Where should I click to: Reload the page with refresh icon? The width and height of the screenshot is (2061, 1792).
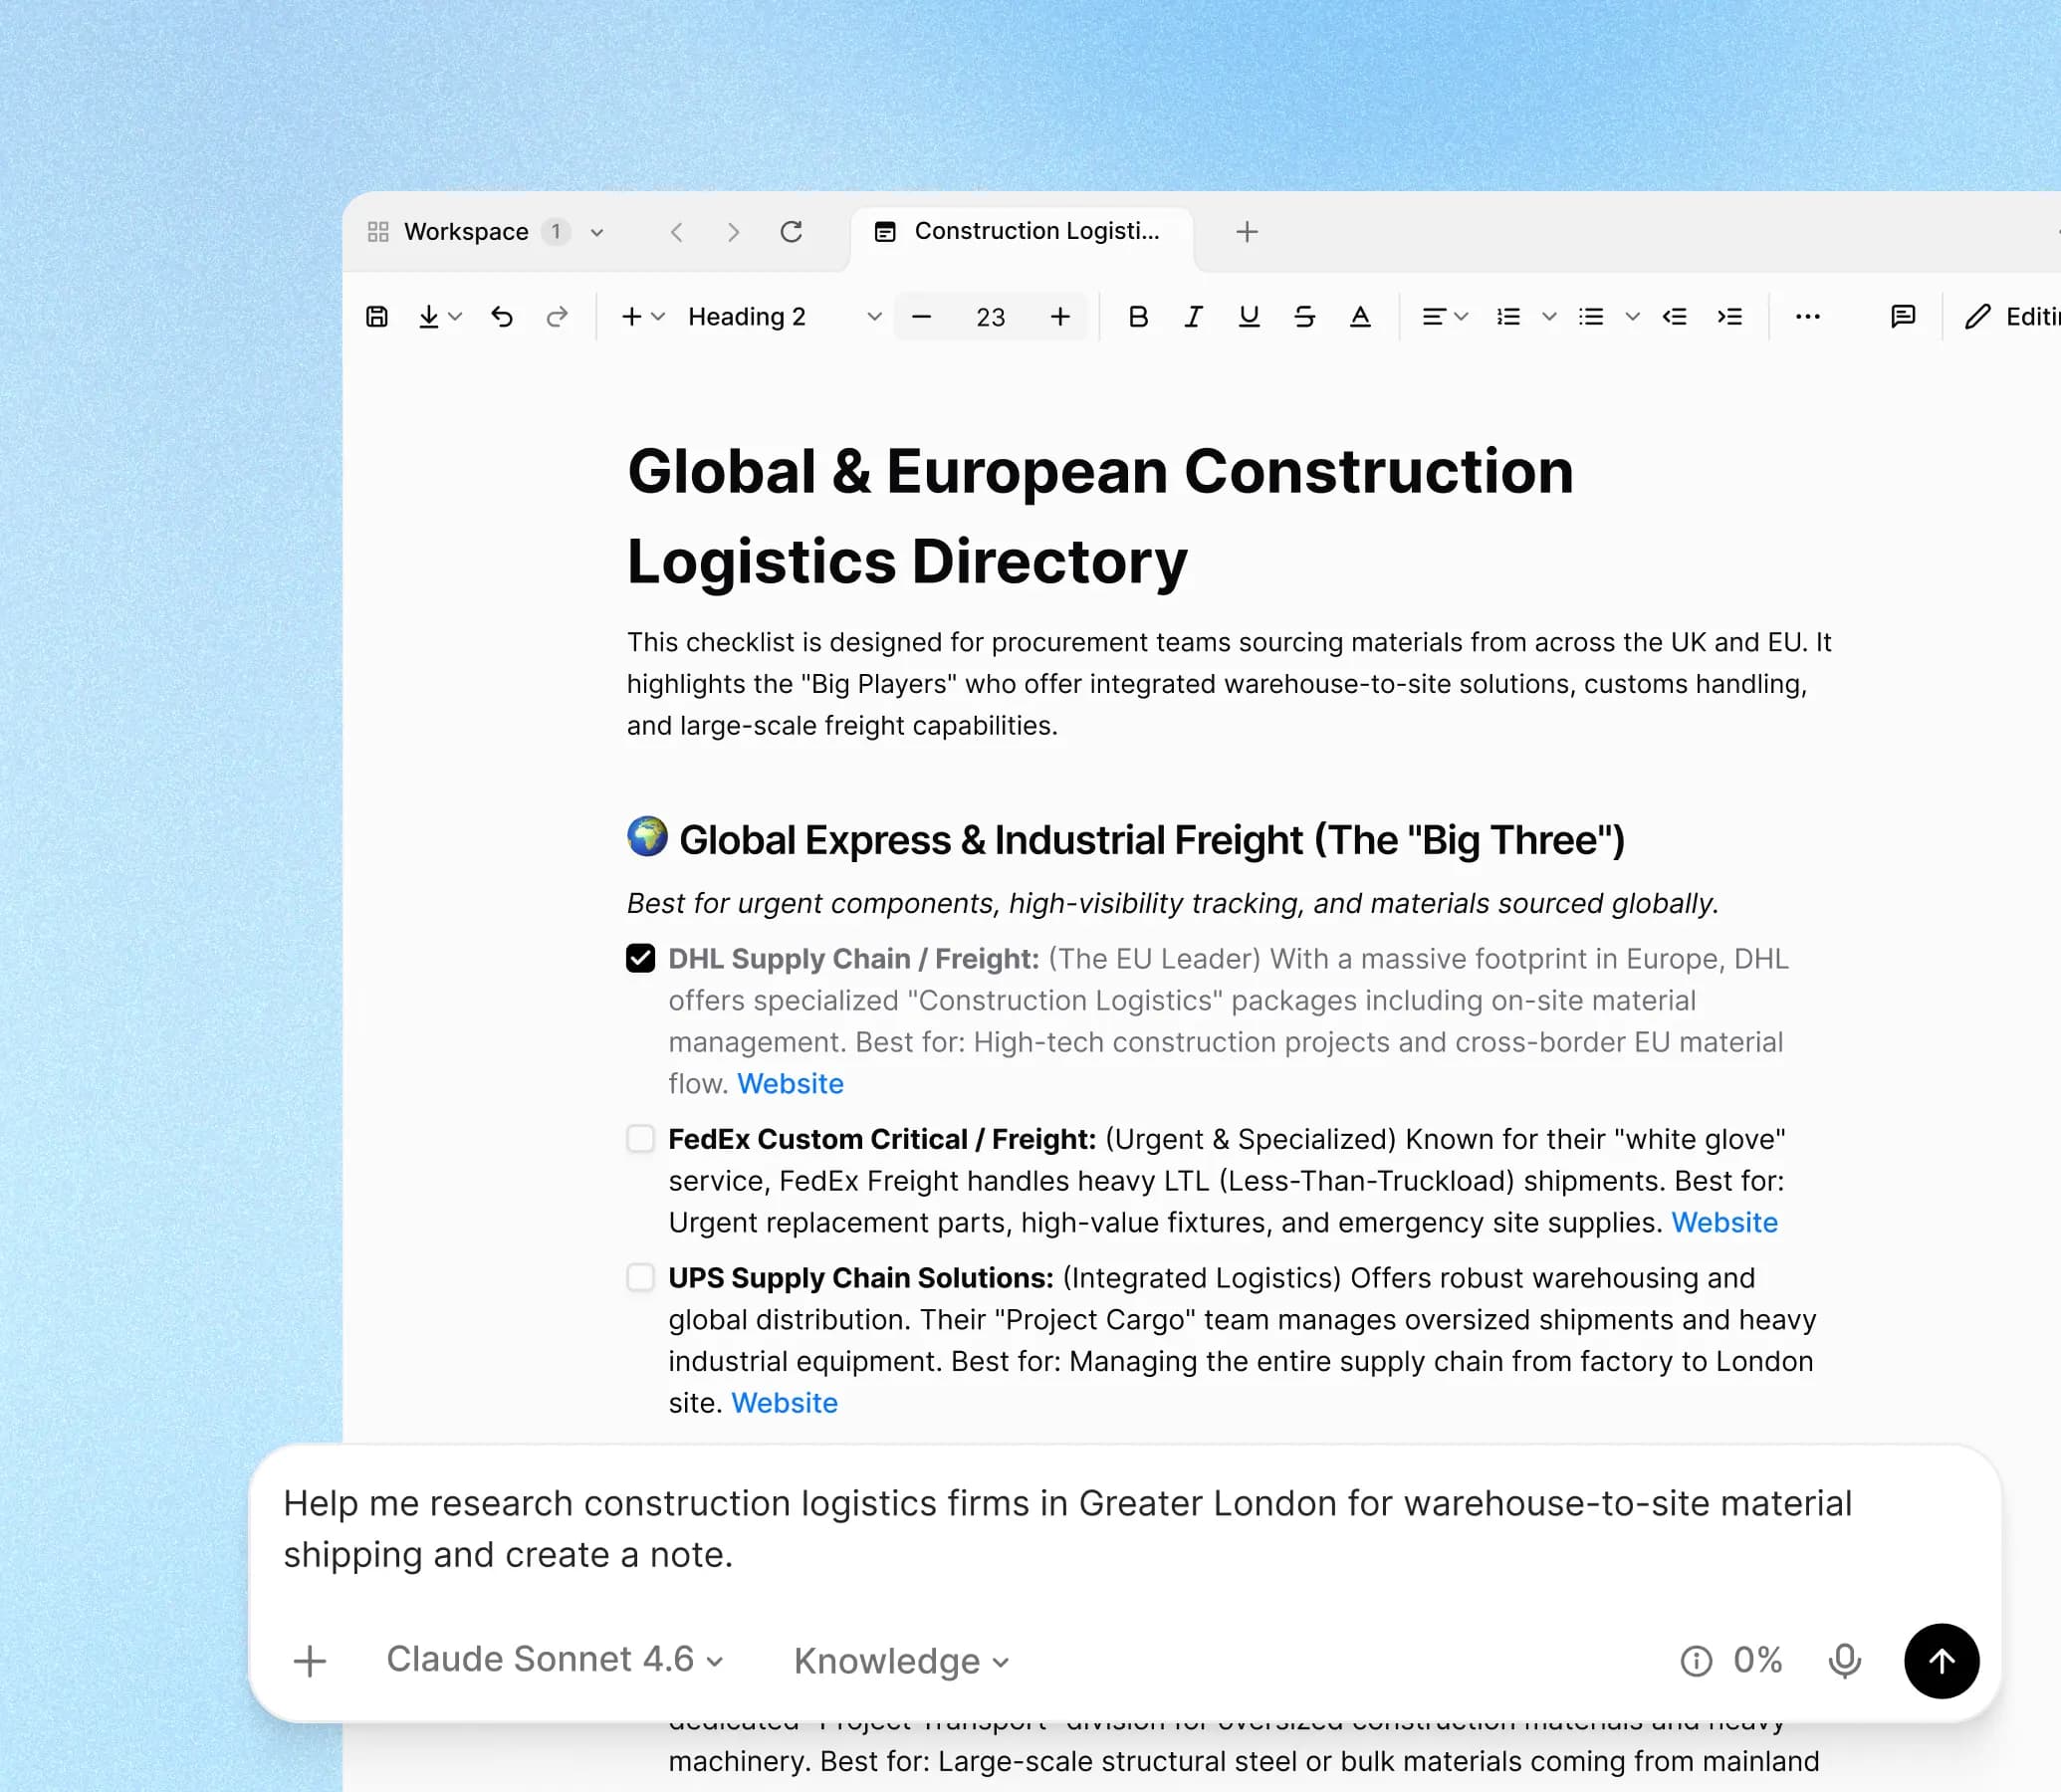coord(791,232)
